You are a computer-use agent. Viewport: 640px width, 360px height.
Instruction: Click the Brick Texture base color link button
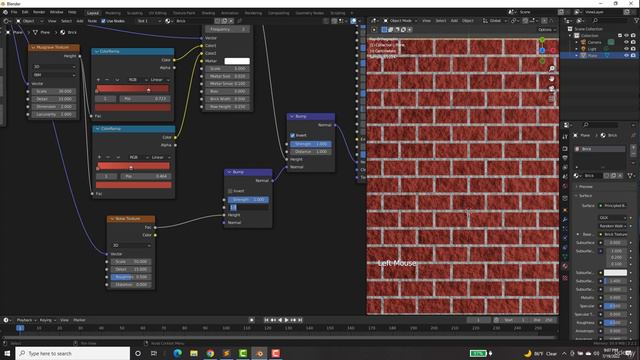click(613, 234)
